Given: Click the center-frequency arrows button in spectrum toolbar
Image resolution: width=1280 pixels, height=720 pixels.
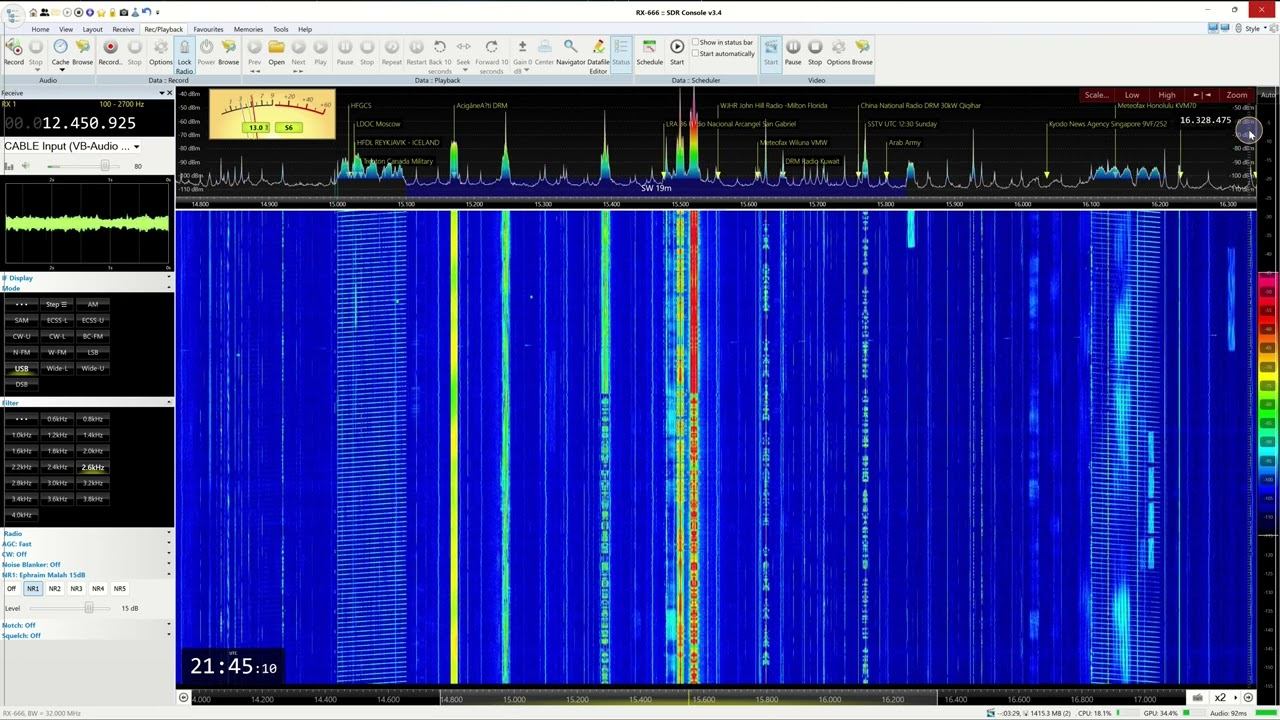Looking at the screenshot, I should (1202, 95).
